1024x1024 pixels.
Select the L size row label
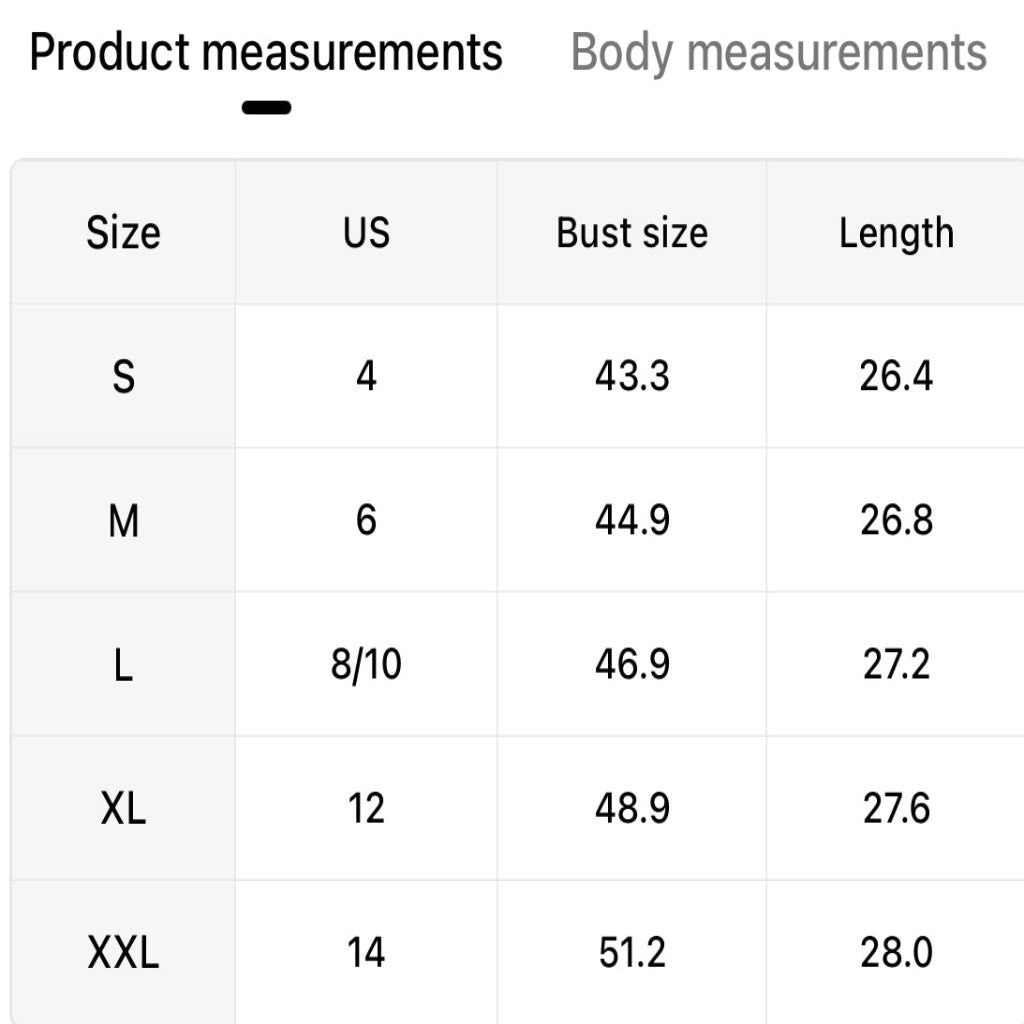pyautogui.click(x=123, y=665)
